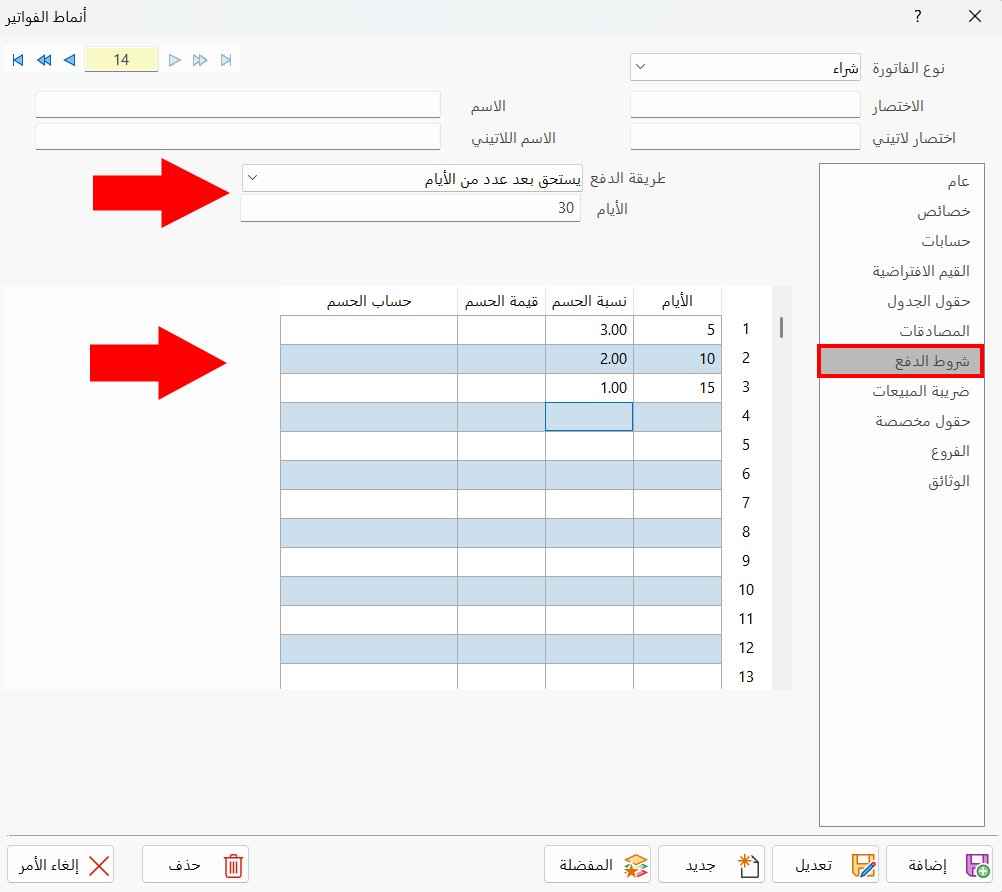Click the row 13 number header

(746, 677)
